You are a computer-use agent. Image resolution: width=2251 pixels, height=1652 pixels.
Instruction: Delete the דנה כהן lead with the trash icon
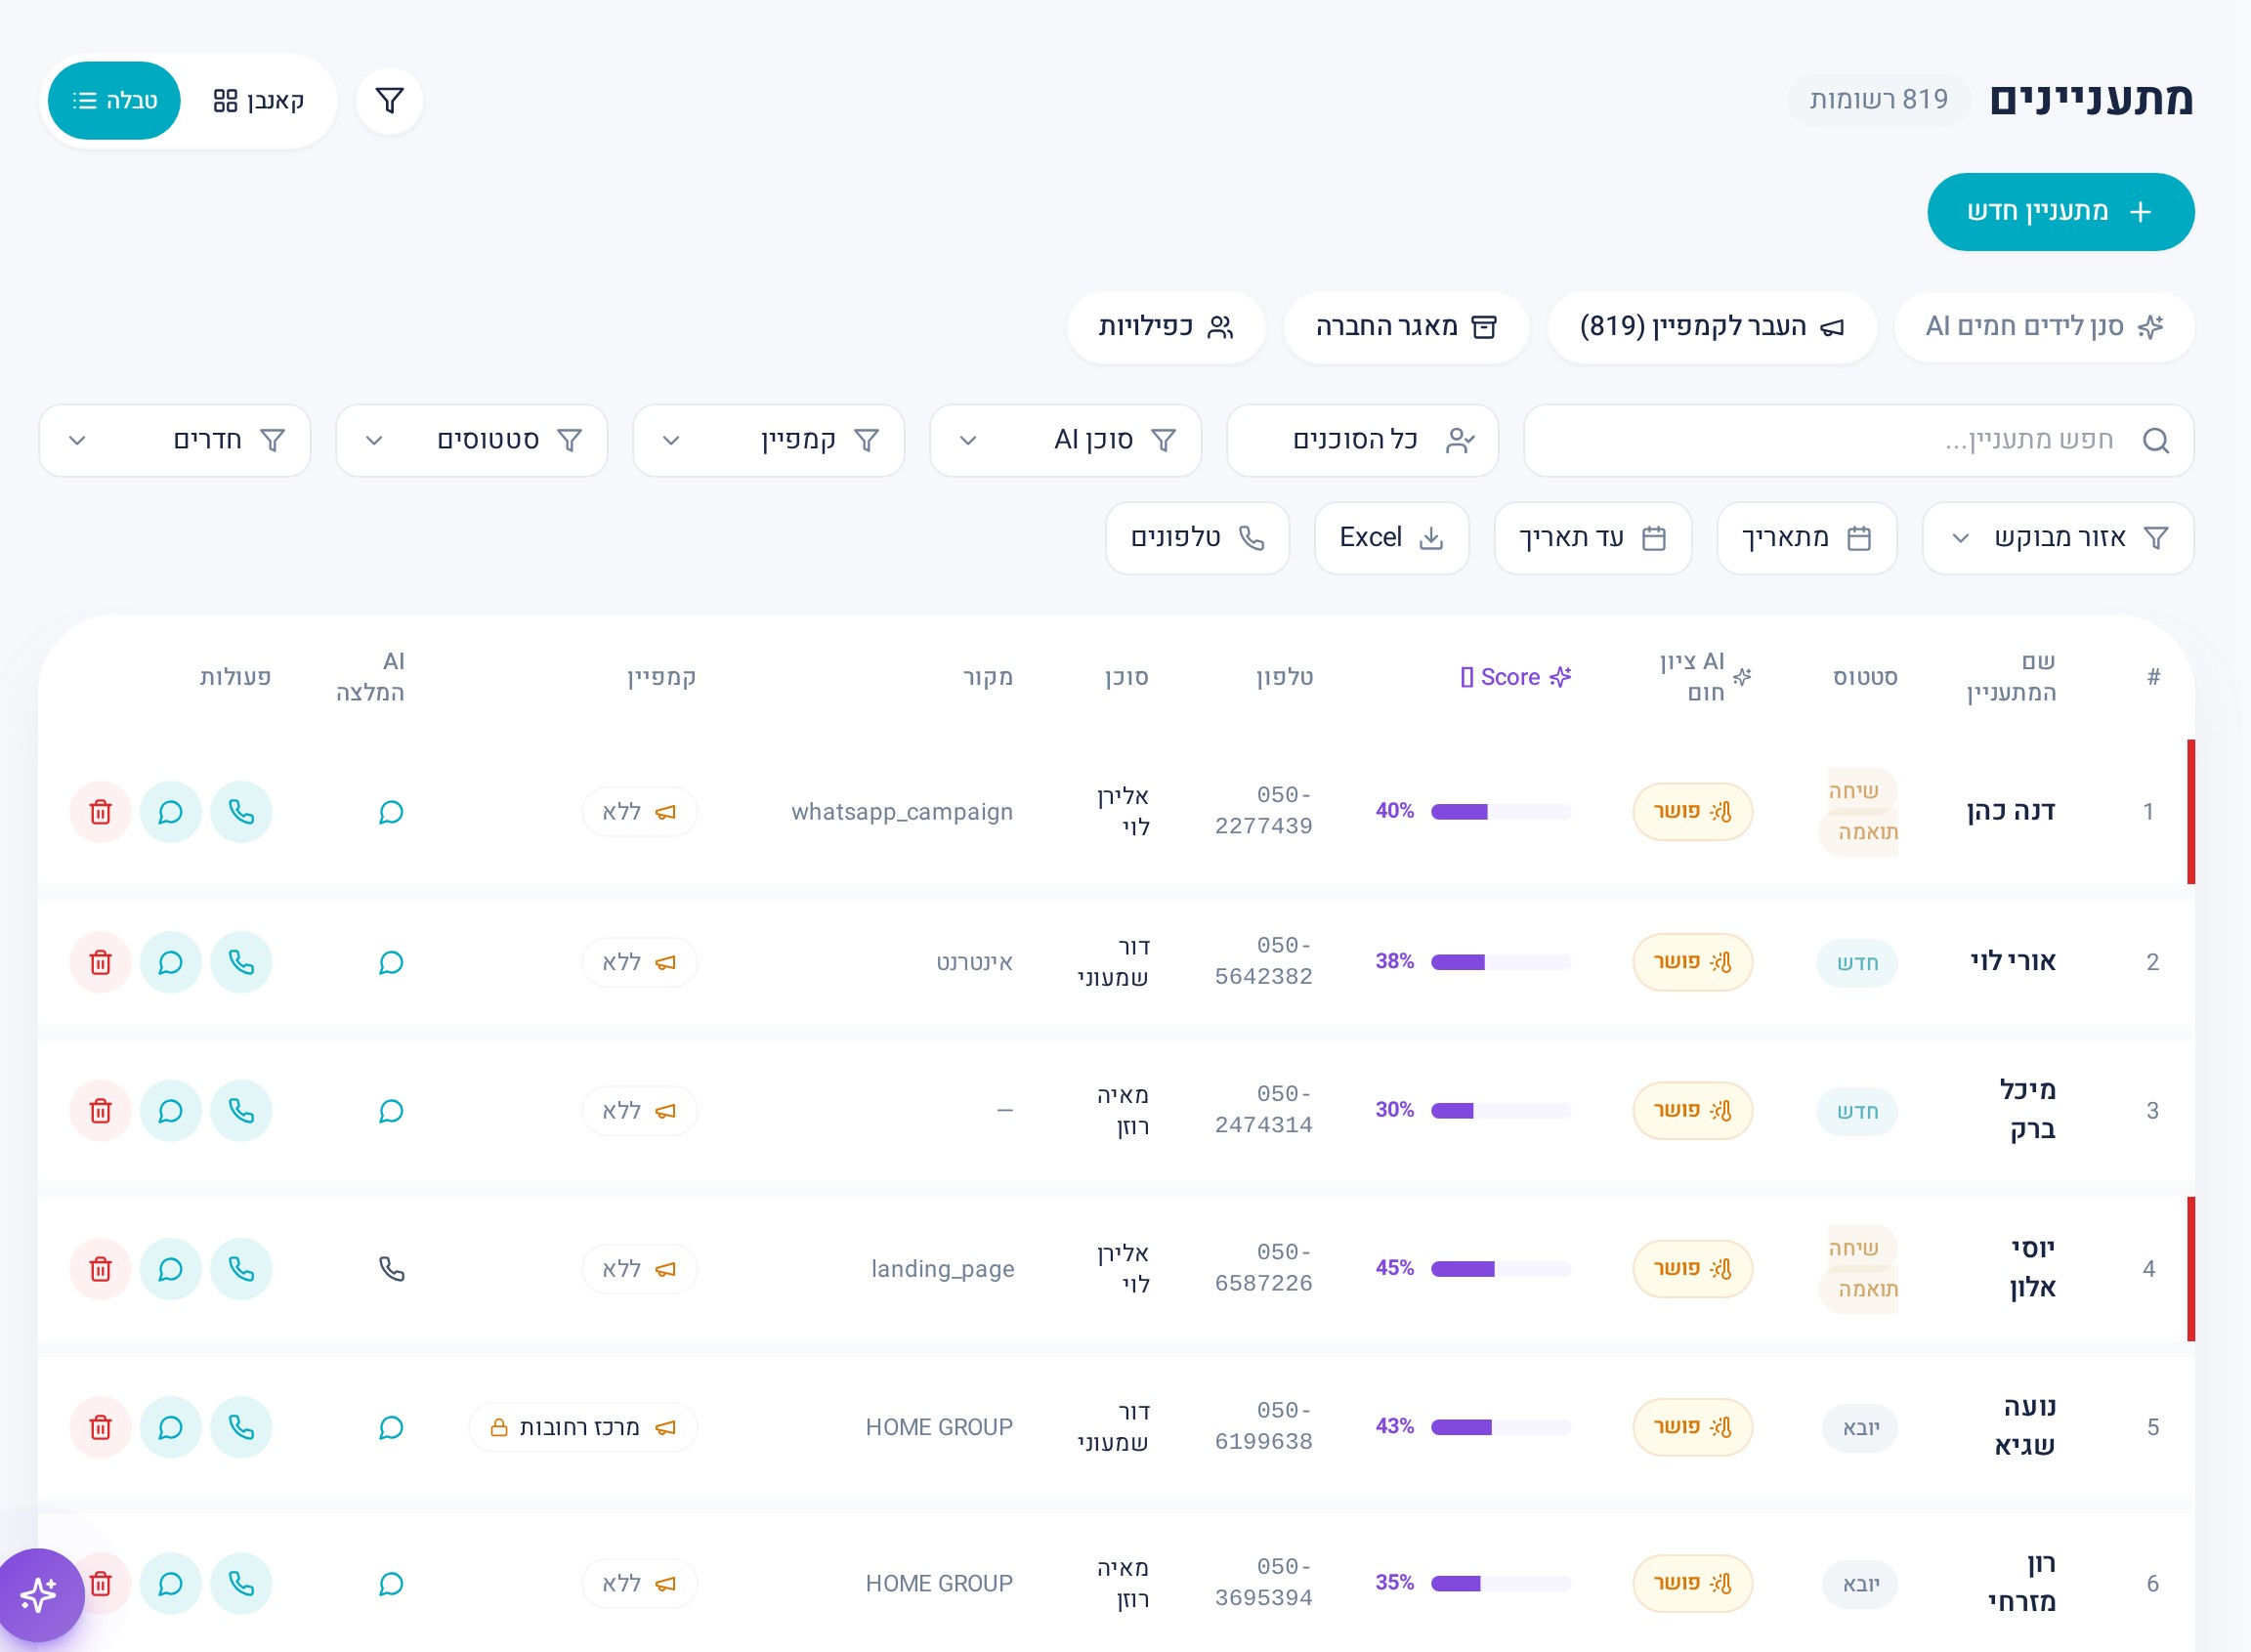100,811
